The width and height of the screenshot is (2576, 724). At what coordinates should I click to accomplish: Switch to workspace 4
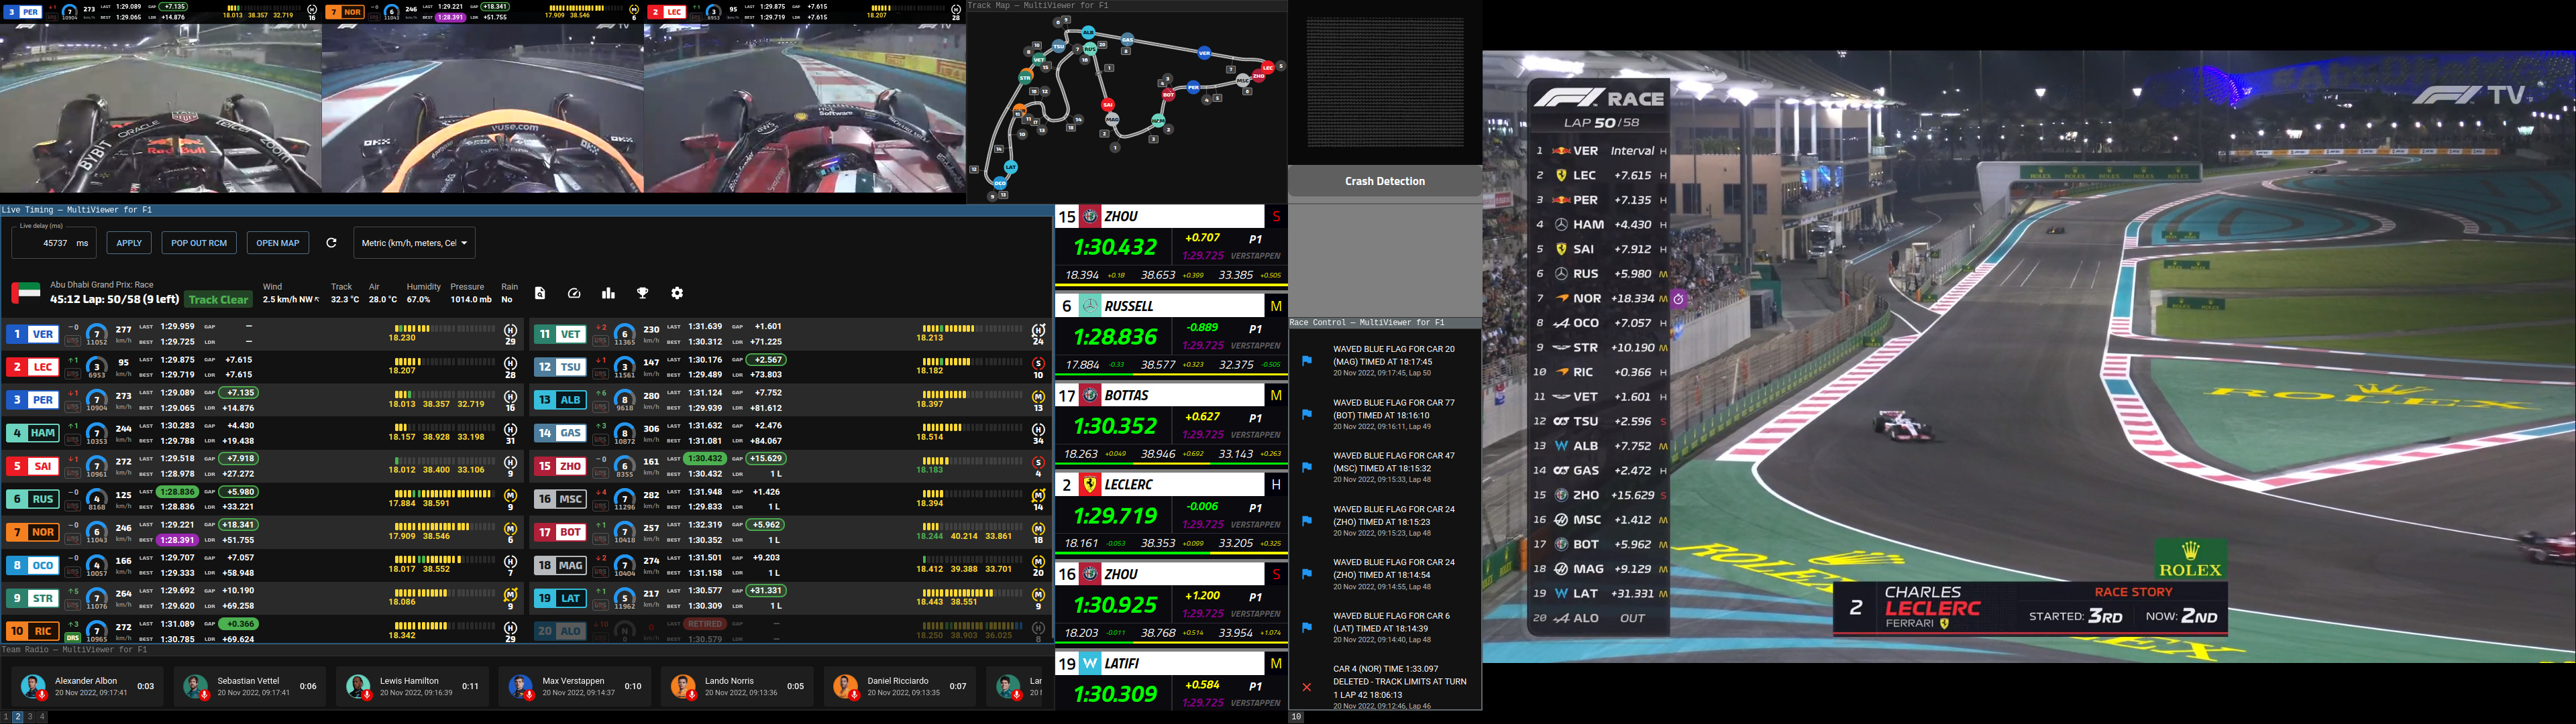point(42,717)
